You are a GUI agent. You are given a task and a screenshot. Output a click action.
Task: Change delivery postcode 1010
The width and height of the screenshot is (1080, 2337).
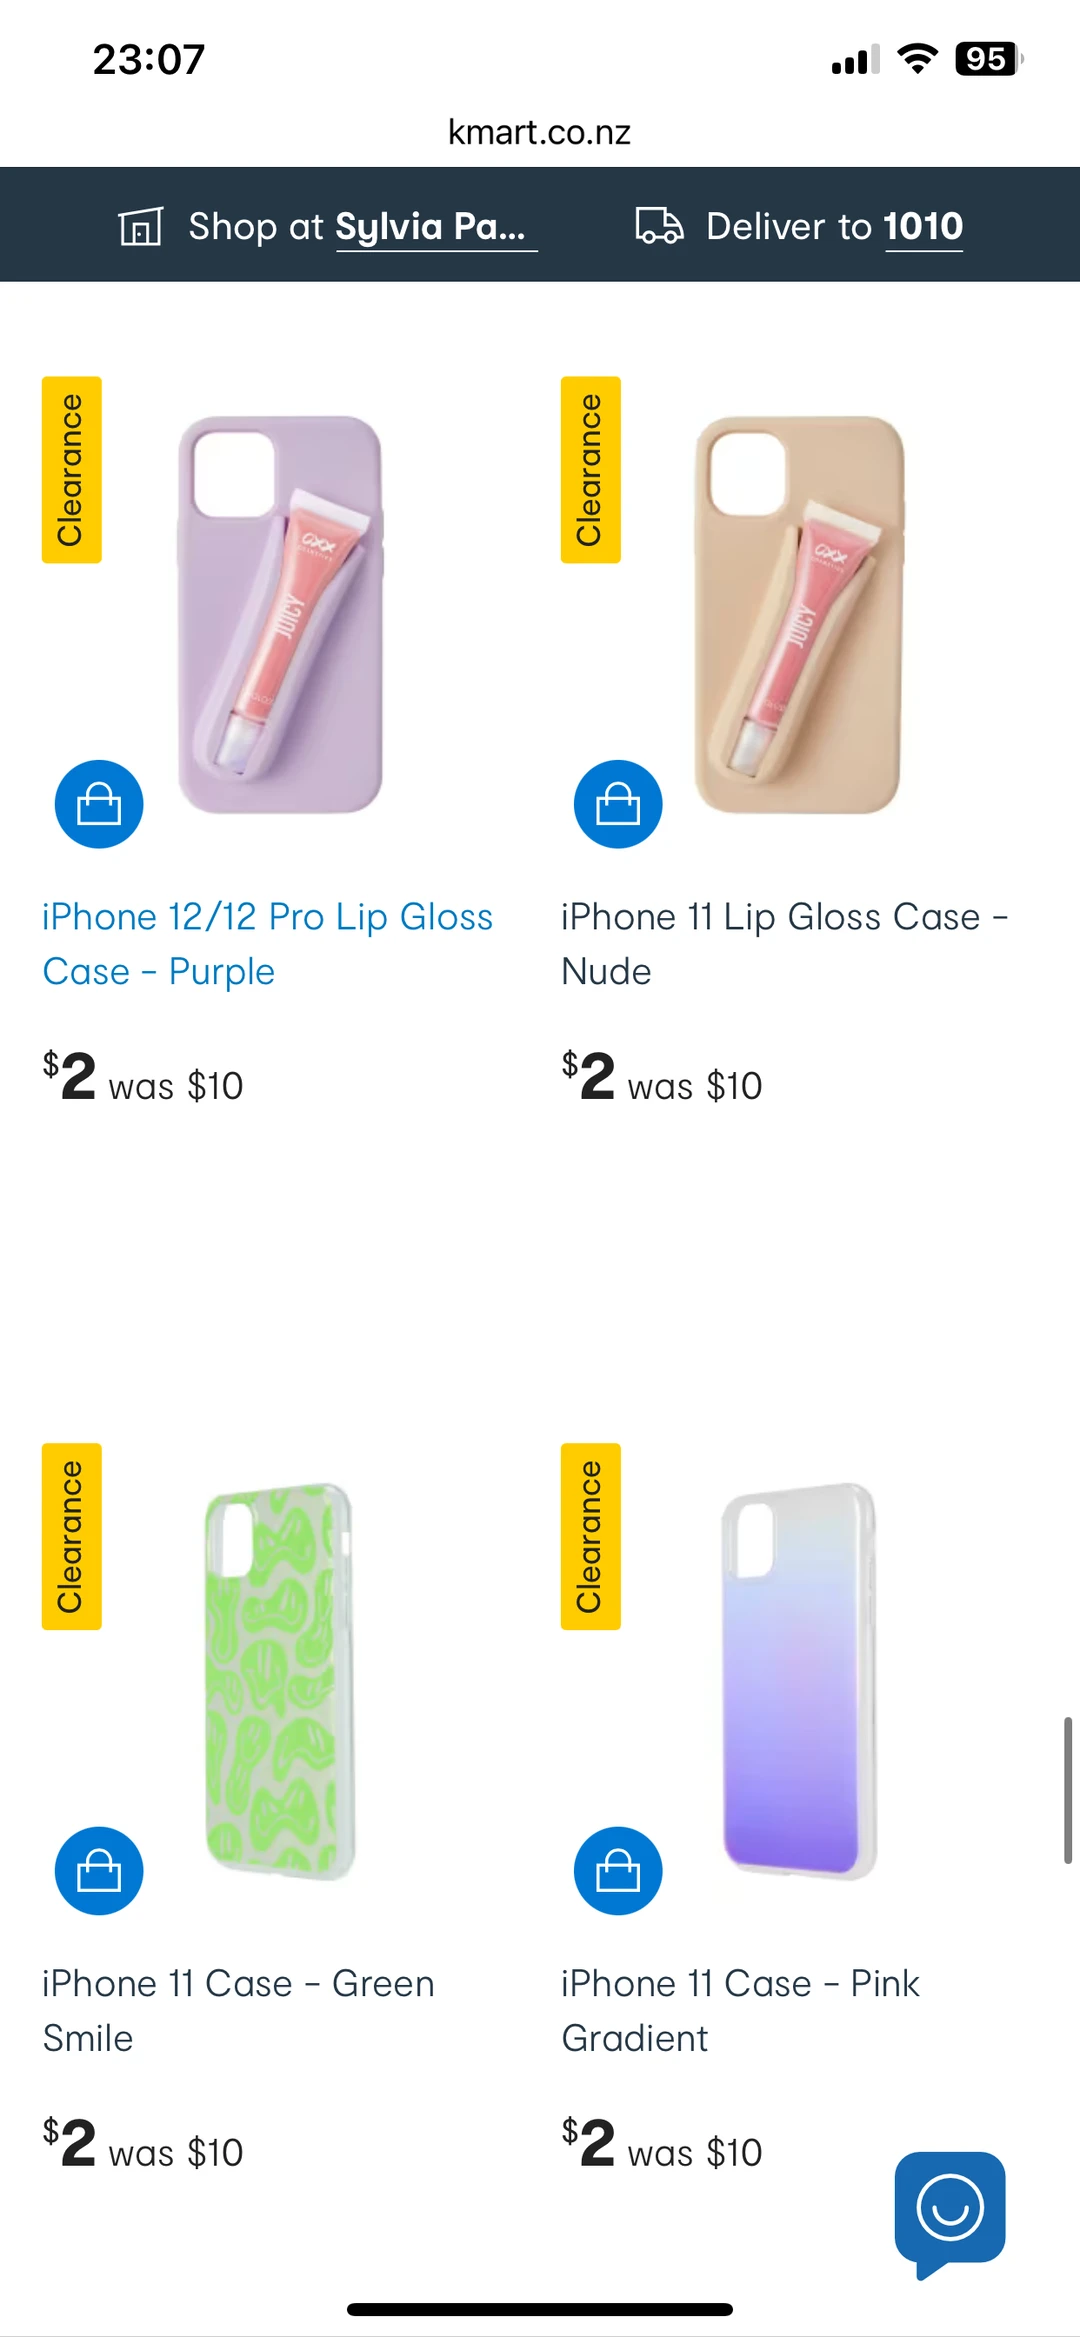tap(924, 227)
